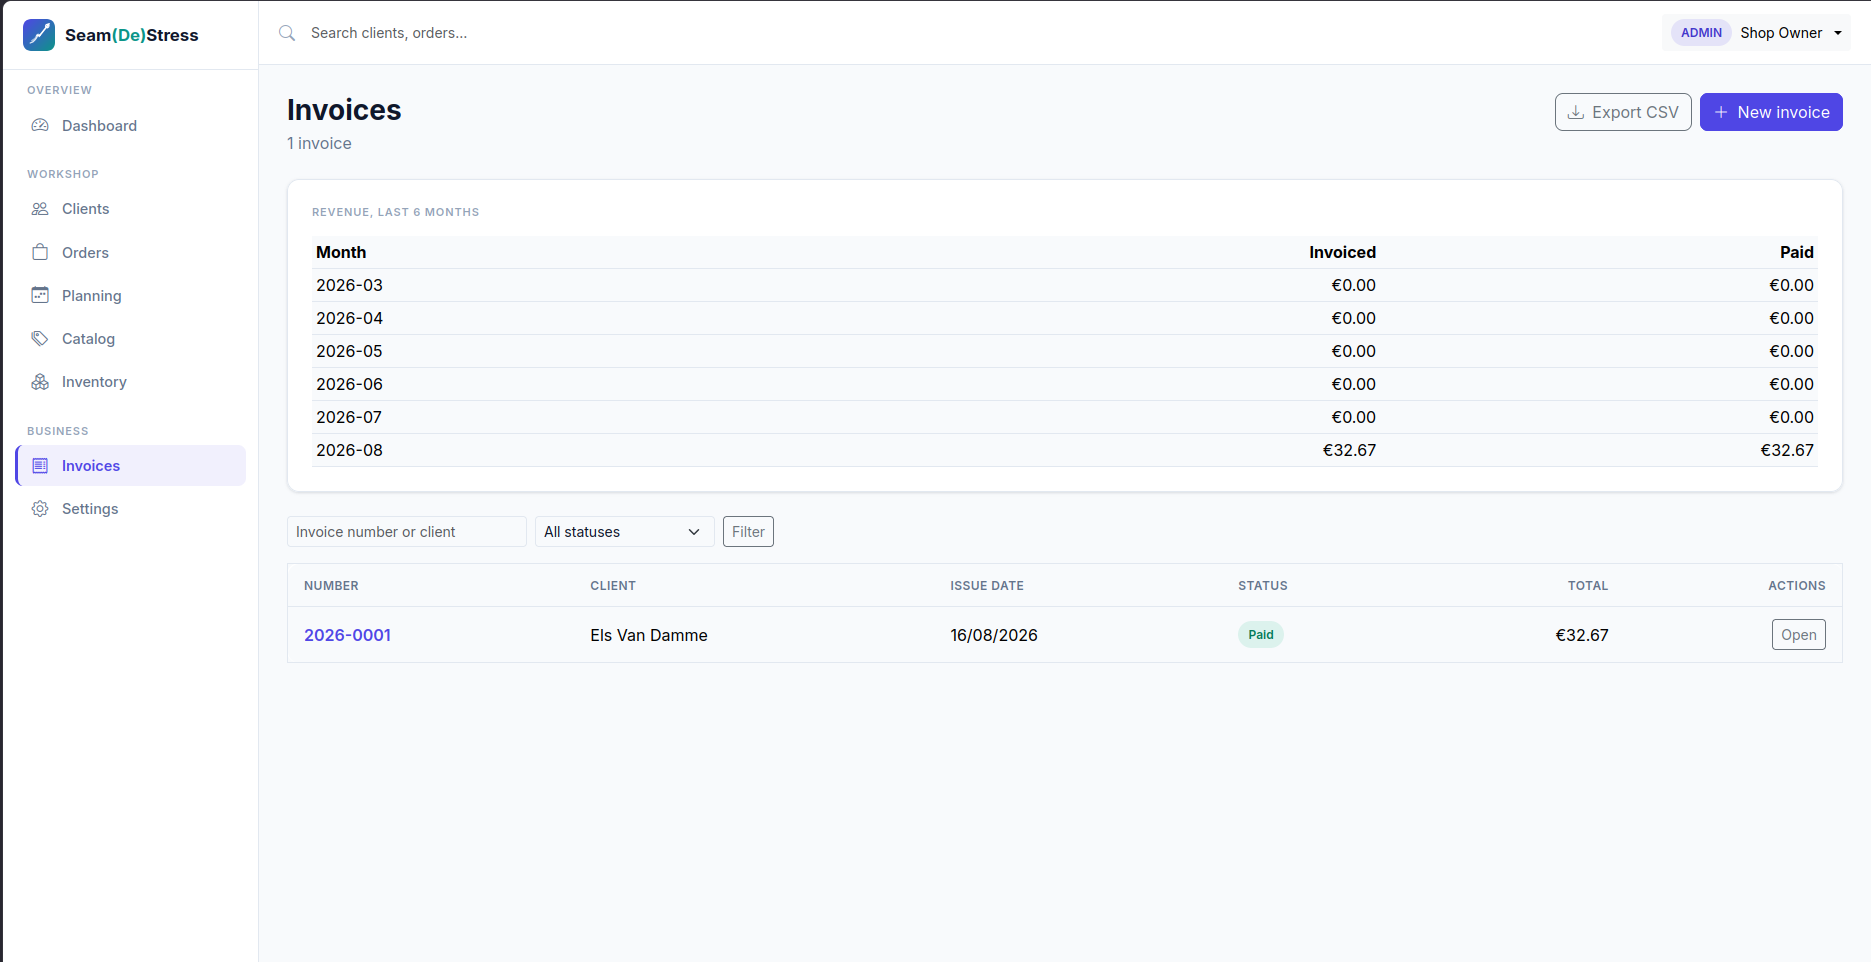1871x962 pixels.
Task: Click the Invoices page heading
Action: coord(344,110)
